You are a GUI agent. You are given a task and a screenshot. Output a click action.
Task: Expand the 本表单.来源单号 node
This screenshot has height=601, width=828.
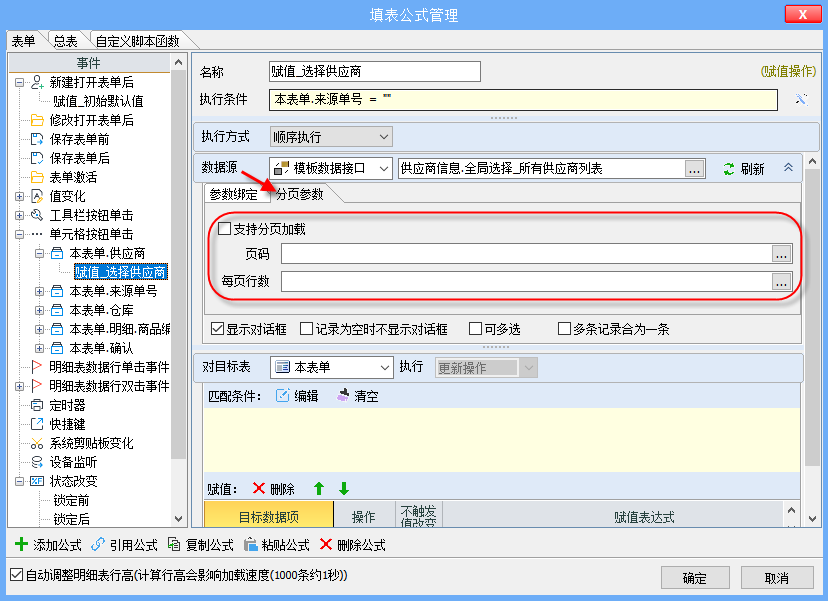[40, 292]
